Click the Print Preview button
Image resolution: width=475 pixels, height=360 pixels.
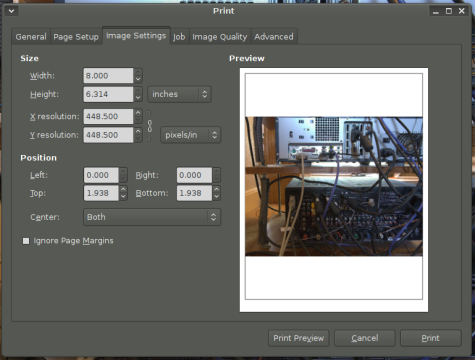point(299,338)
